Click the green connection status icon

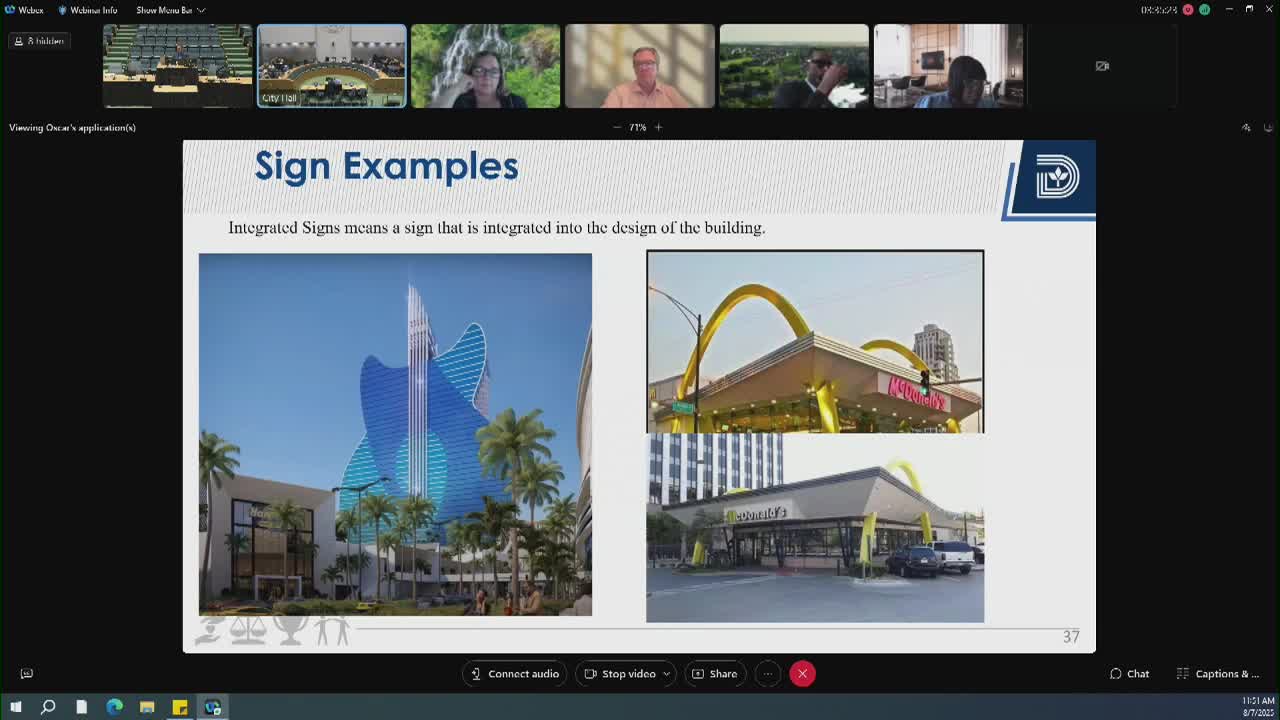point(1204,9)
